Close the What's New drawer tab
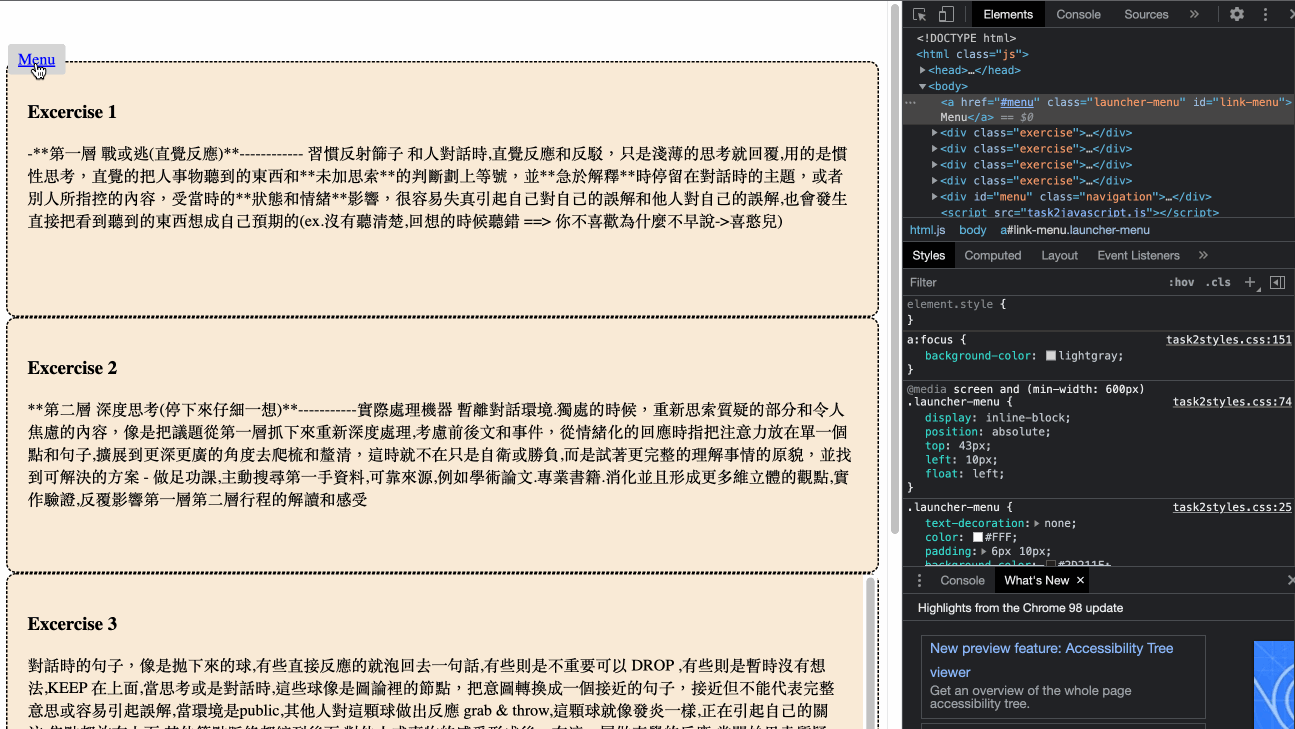The image size is (1295, 729). point(1080,580)
